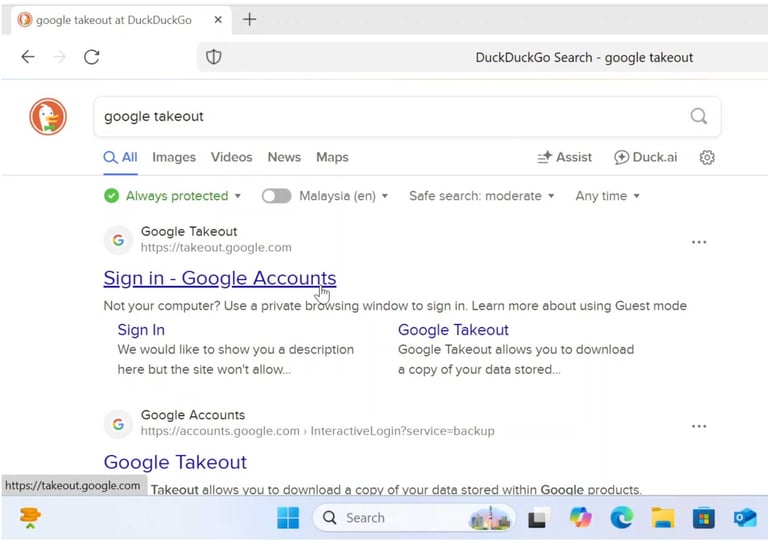Close the google takeout browser tab

point(218,20)
